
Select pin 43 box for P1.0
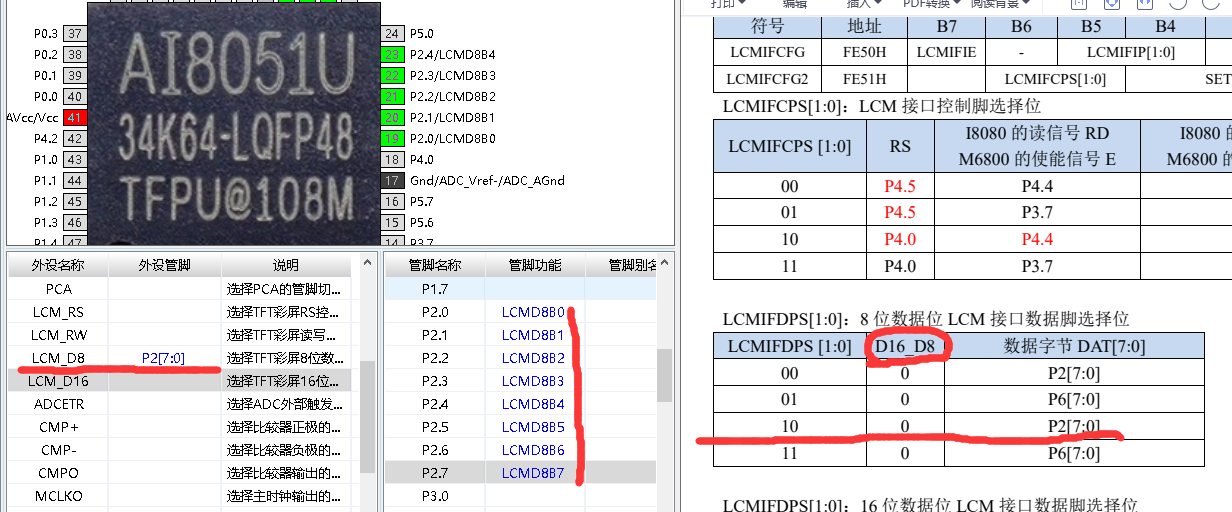pyautogui.click(x=74, y=160)
